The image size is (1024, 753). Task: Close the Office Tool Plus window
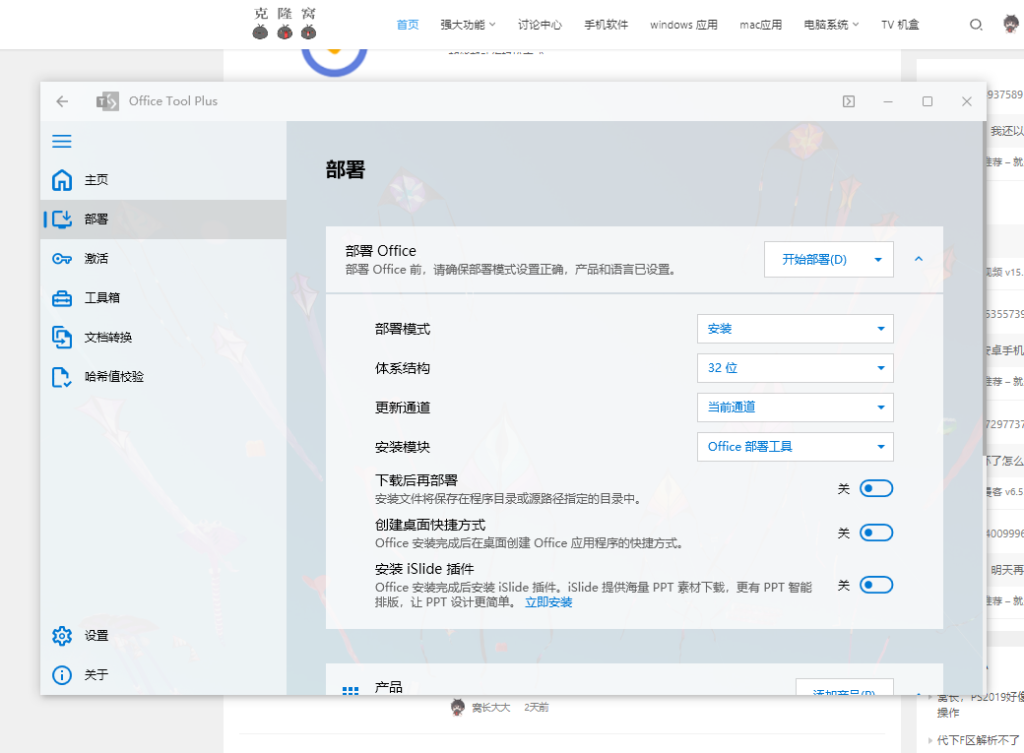click(967, 101)
